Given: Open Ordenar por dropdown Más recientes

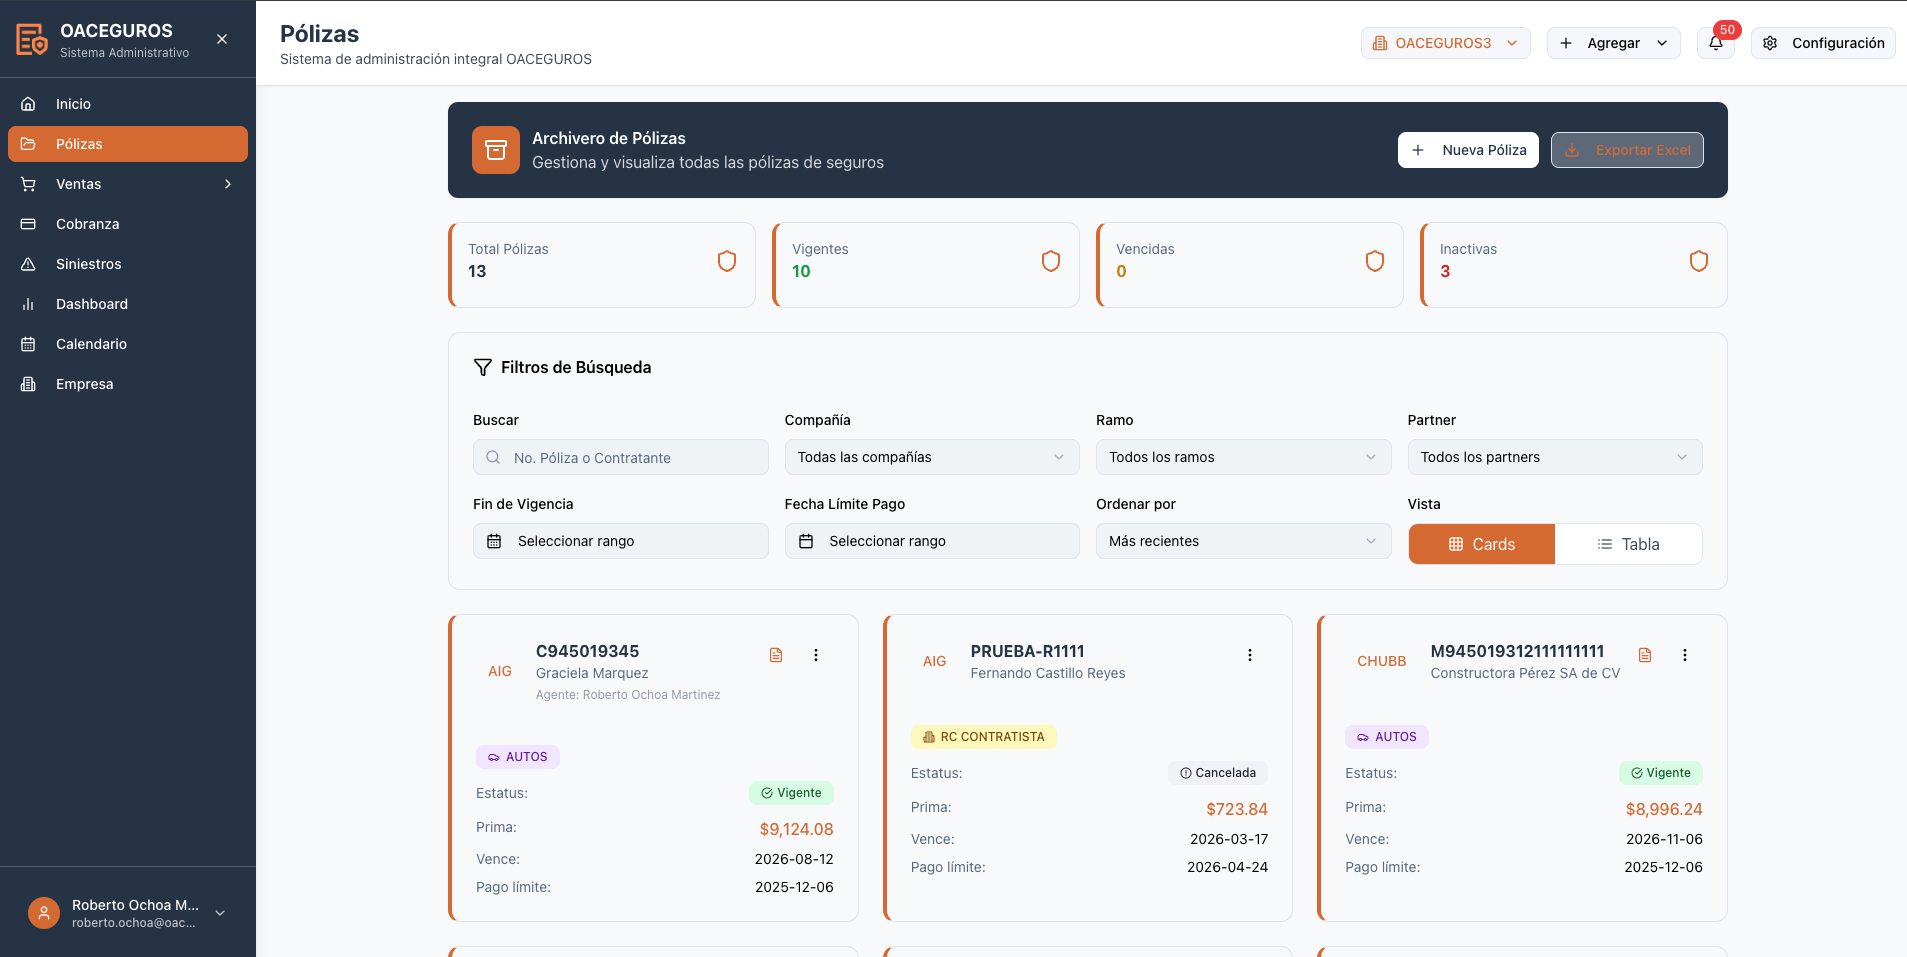Looking at the screenshot, I should coord(1243,541).
